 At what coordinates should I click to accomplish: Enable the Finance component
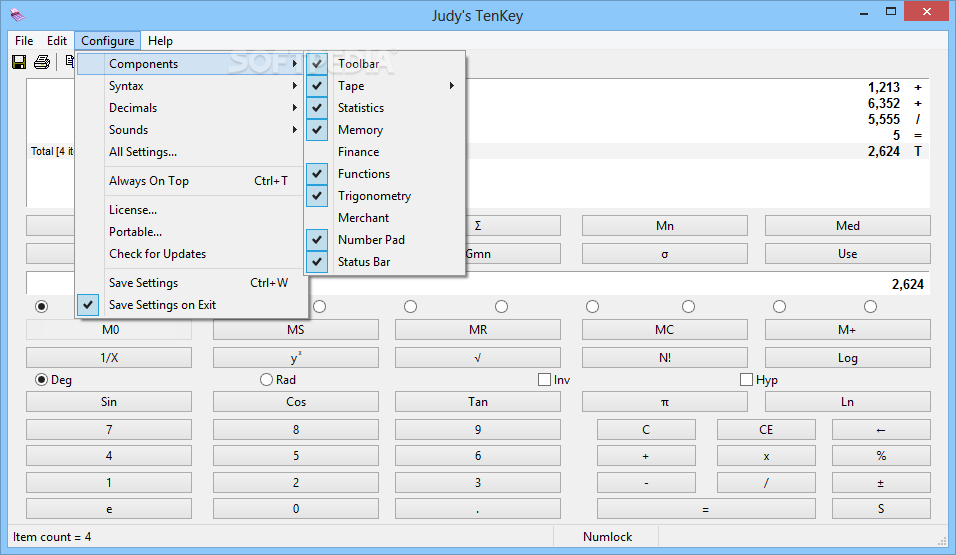tap(385, 152)
